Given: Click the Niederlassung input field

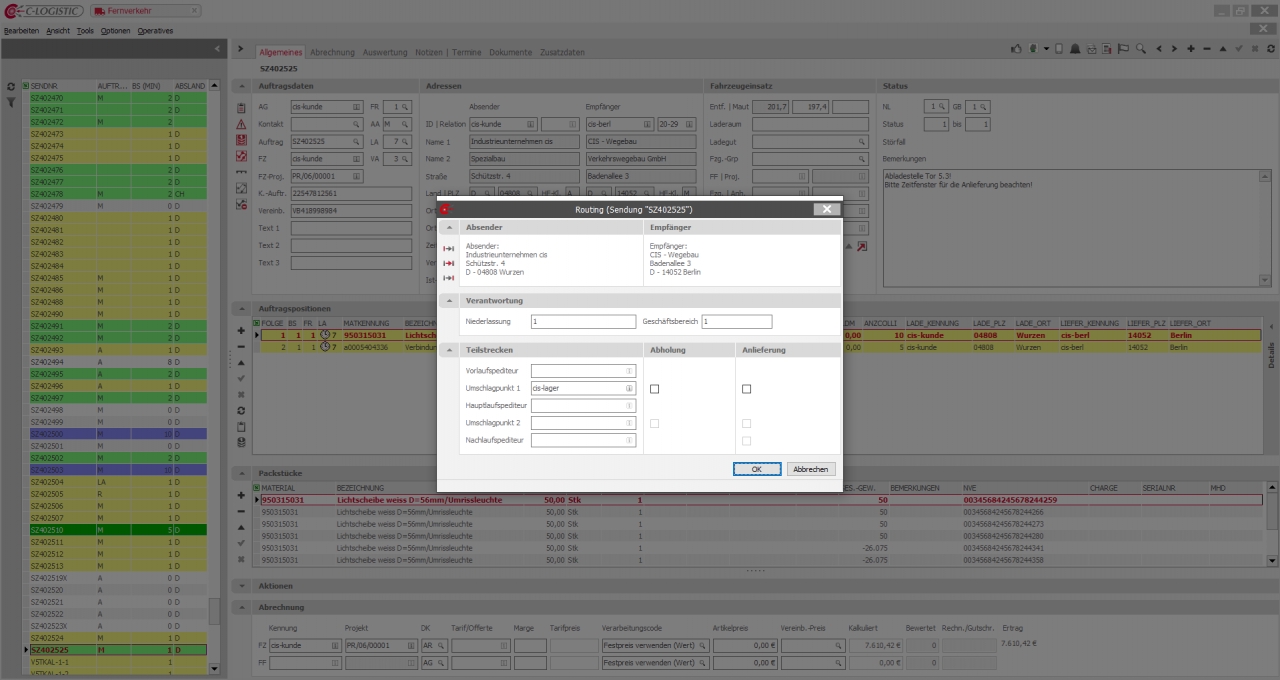Looking at the screenshot, I should 583,322.
